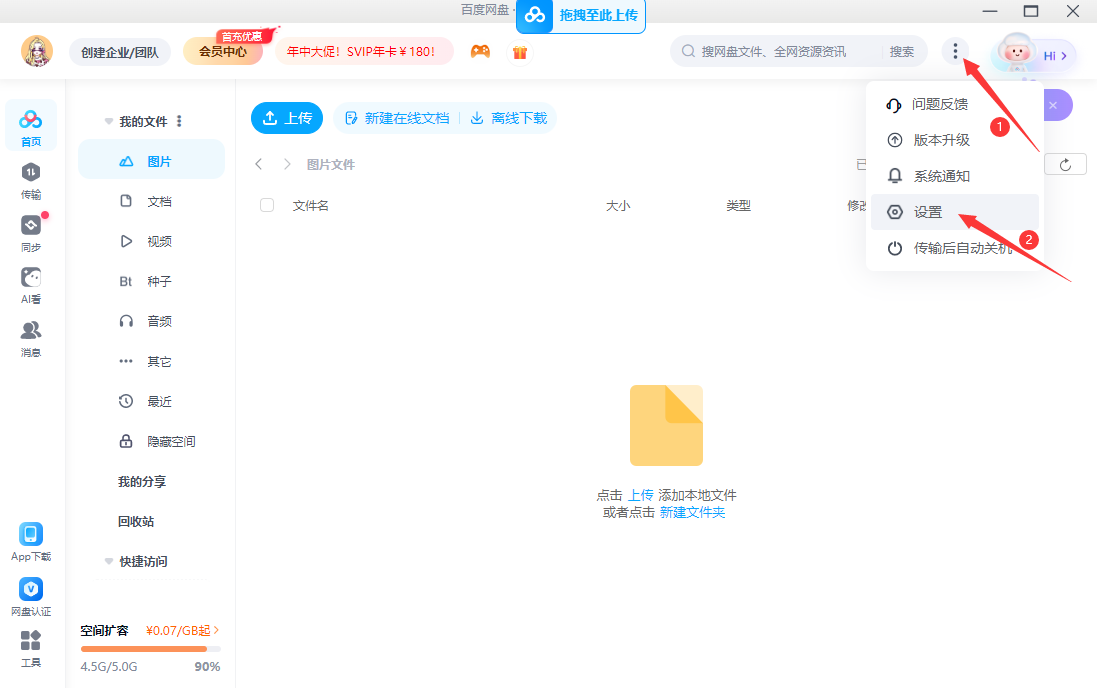The image size is (1097, 688).
Task: Click the 新建文件夹 link
Action: pos(693,510)
